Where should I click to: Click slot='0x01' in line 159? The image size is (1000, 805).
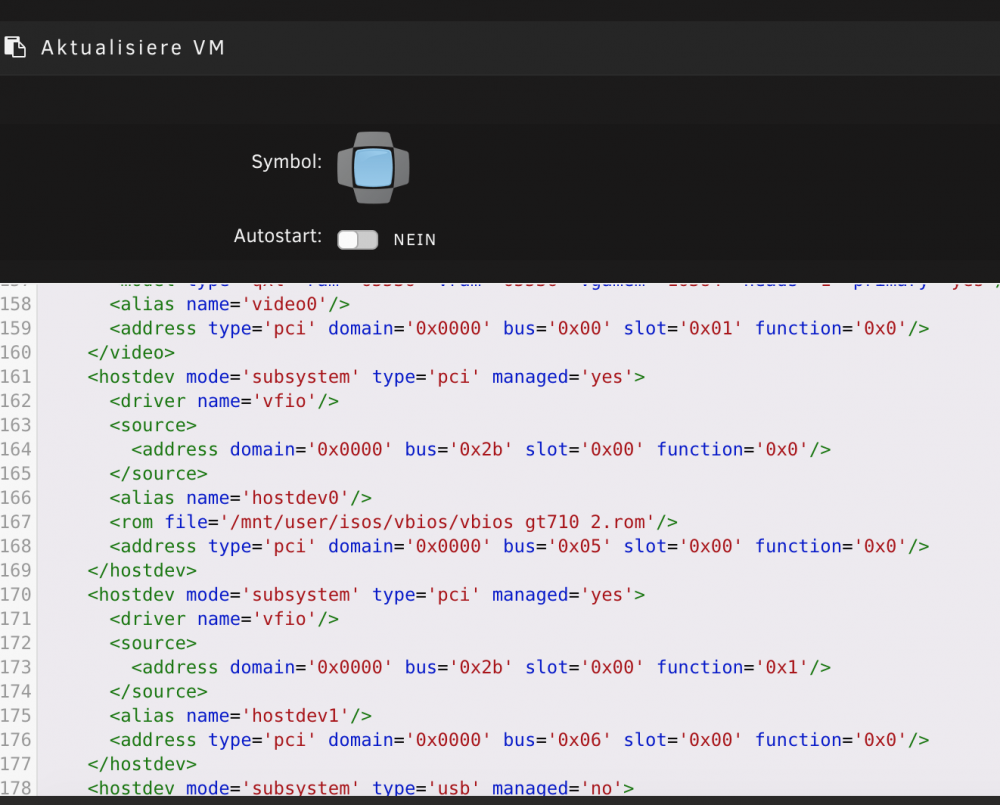683,329
